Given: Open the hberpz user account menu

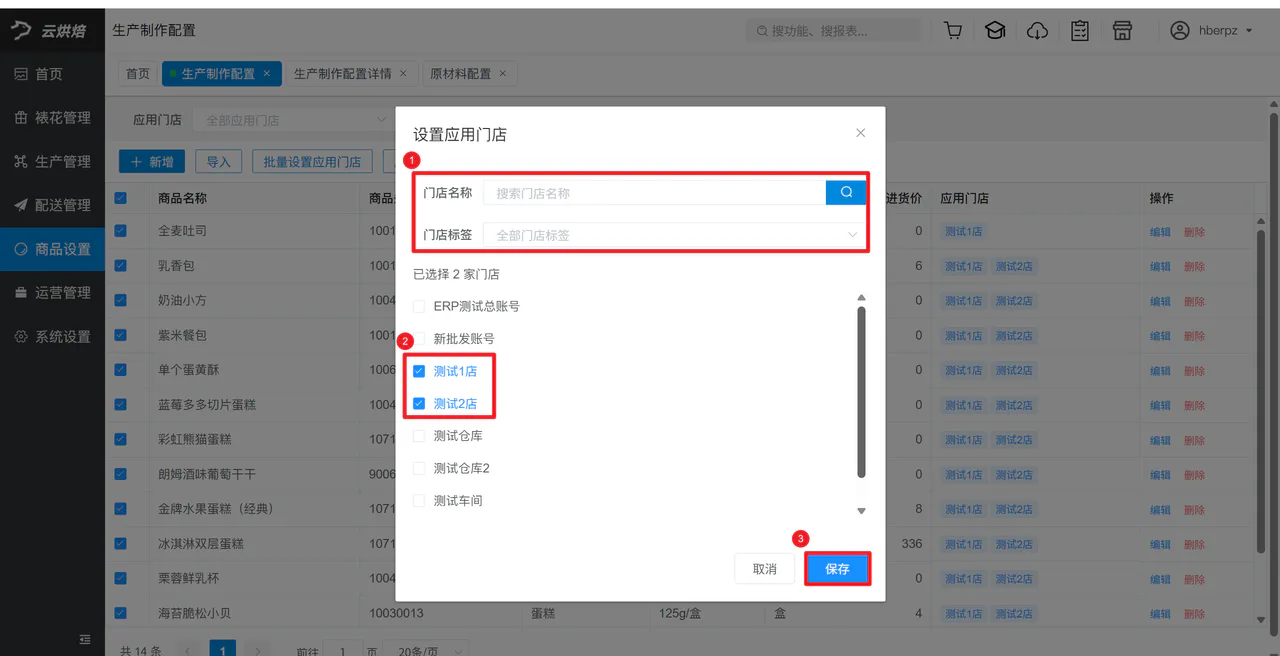Looking at the screenshot, I should coord(1211,31).
